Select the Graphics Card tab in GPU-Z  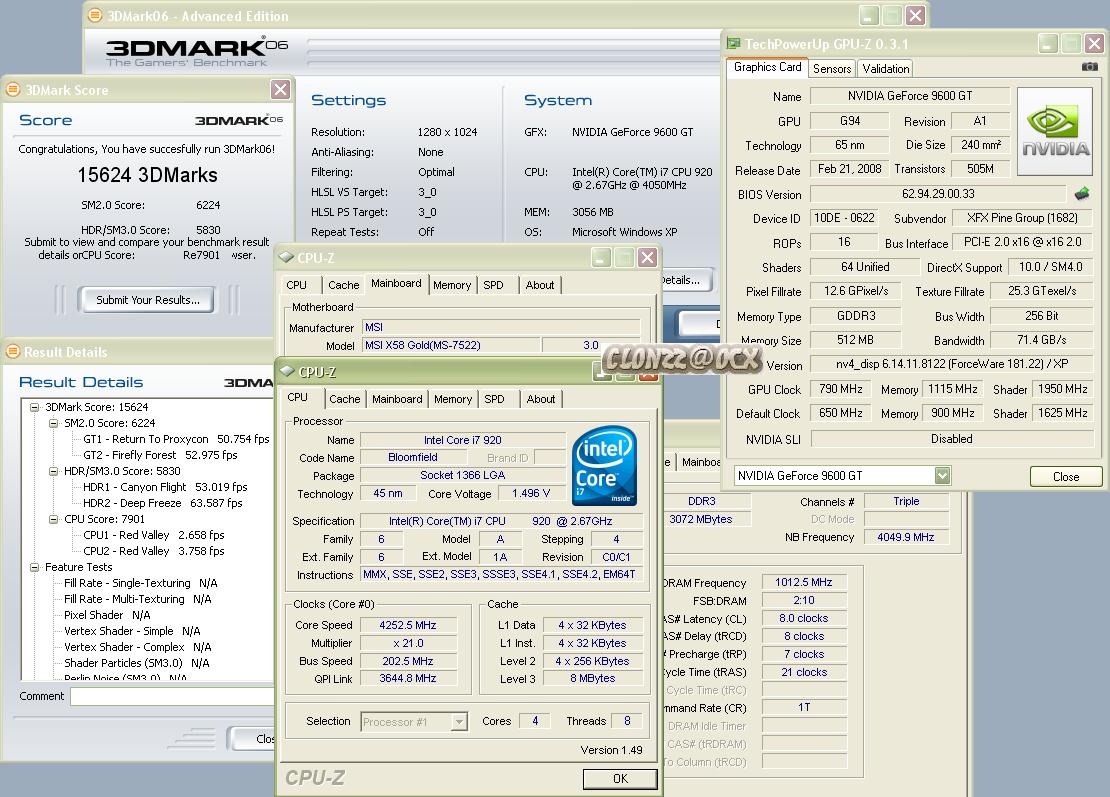(x=767, y=67)
